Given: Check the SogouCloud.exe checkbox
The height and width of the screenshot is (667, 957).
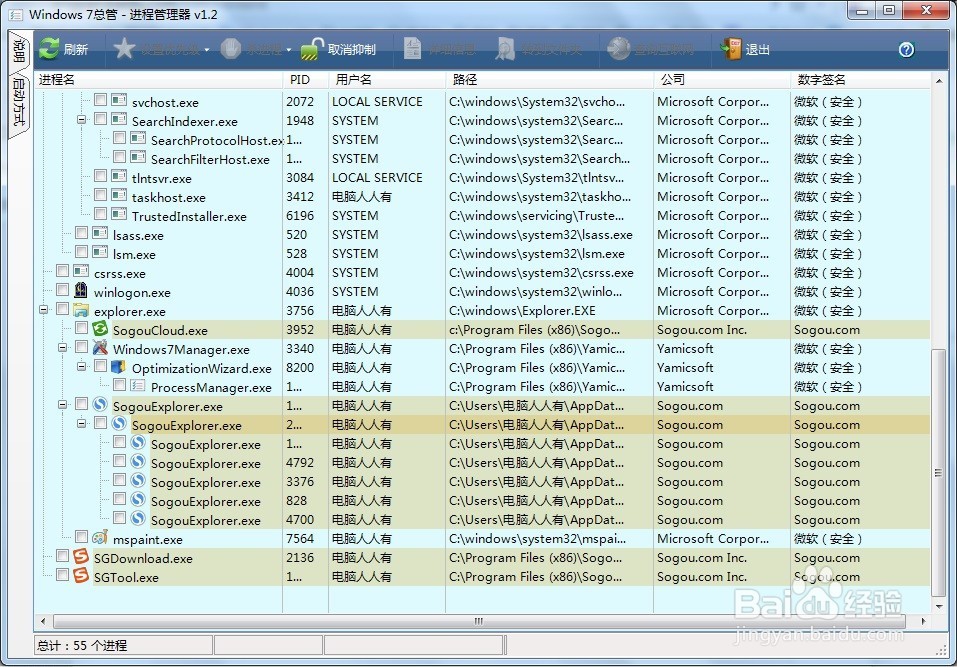Looking at the screenshot, I should coord(82,328).
